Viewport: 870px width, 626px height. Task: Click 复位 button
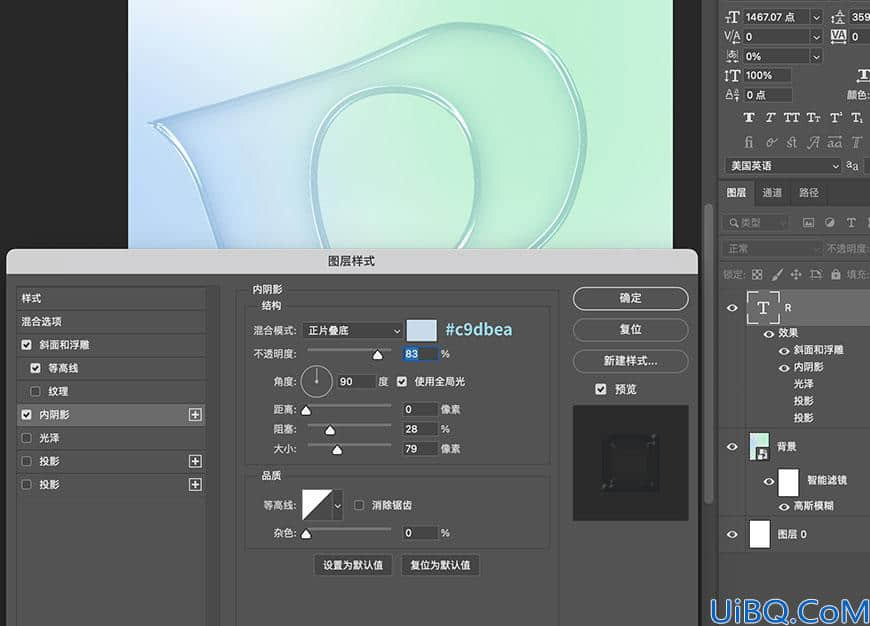pos(630,330)
